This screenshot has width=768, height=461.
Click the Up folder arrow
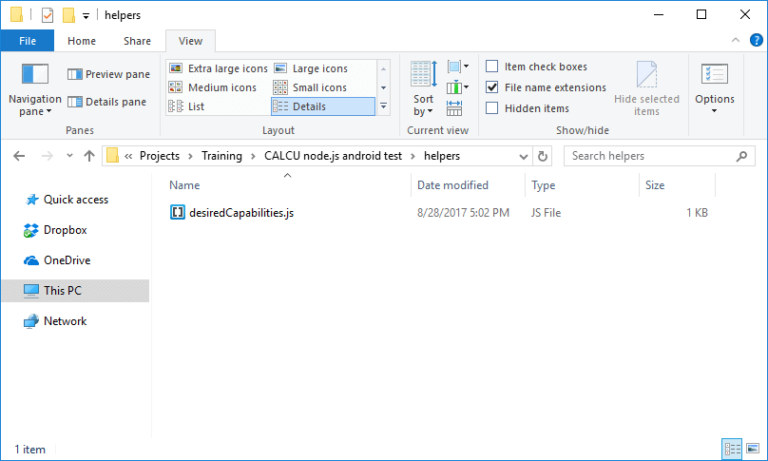pyautogui.click(x=89, y=156)
